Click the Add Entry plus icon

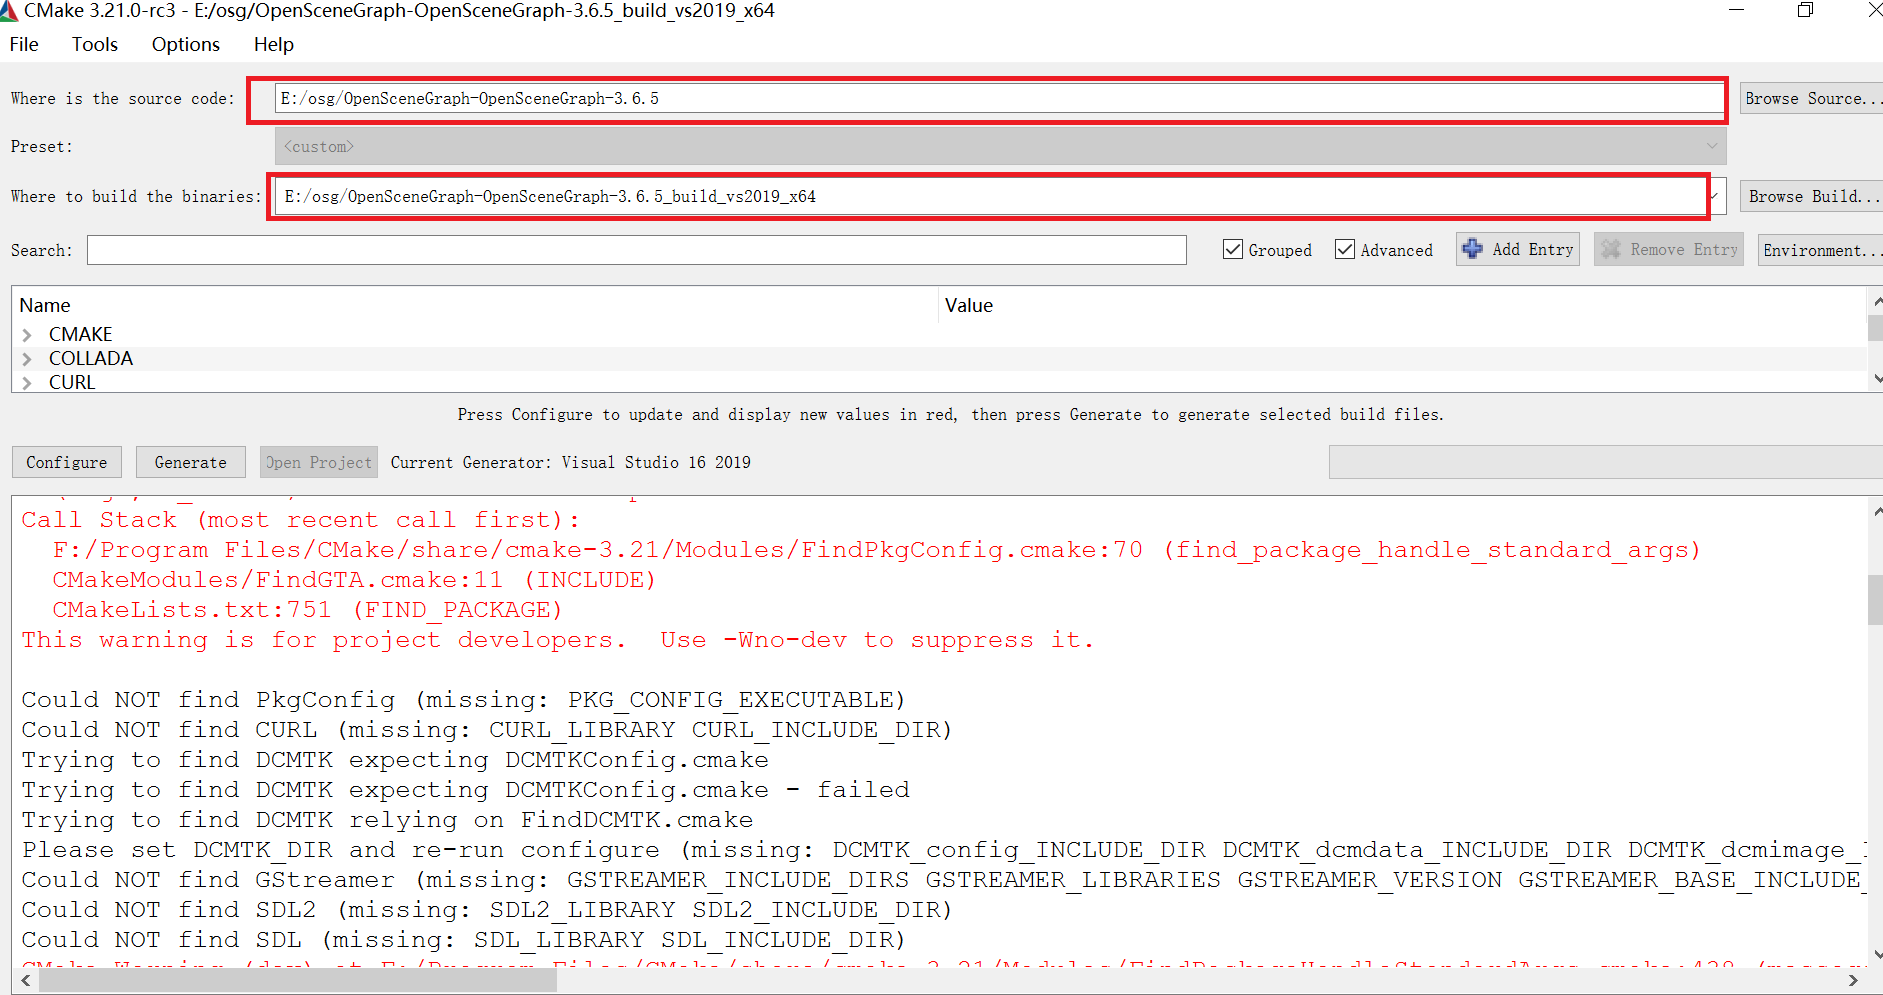pyautogui.click(x=1472, y=249)
